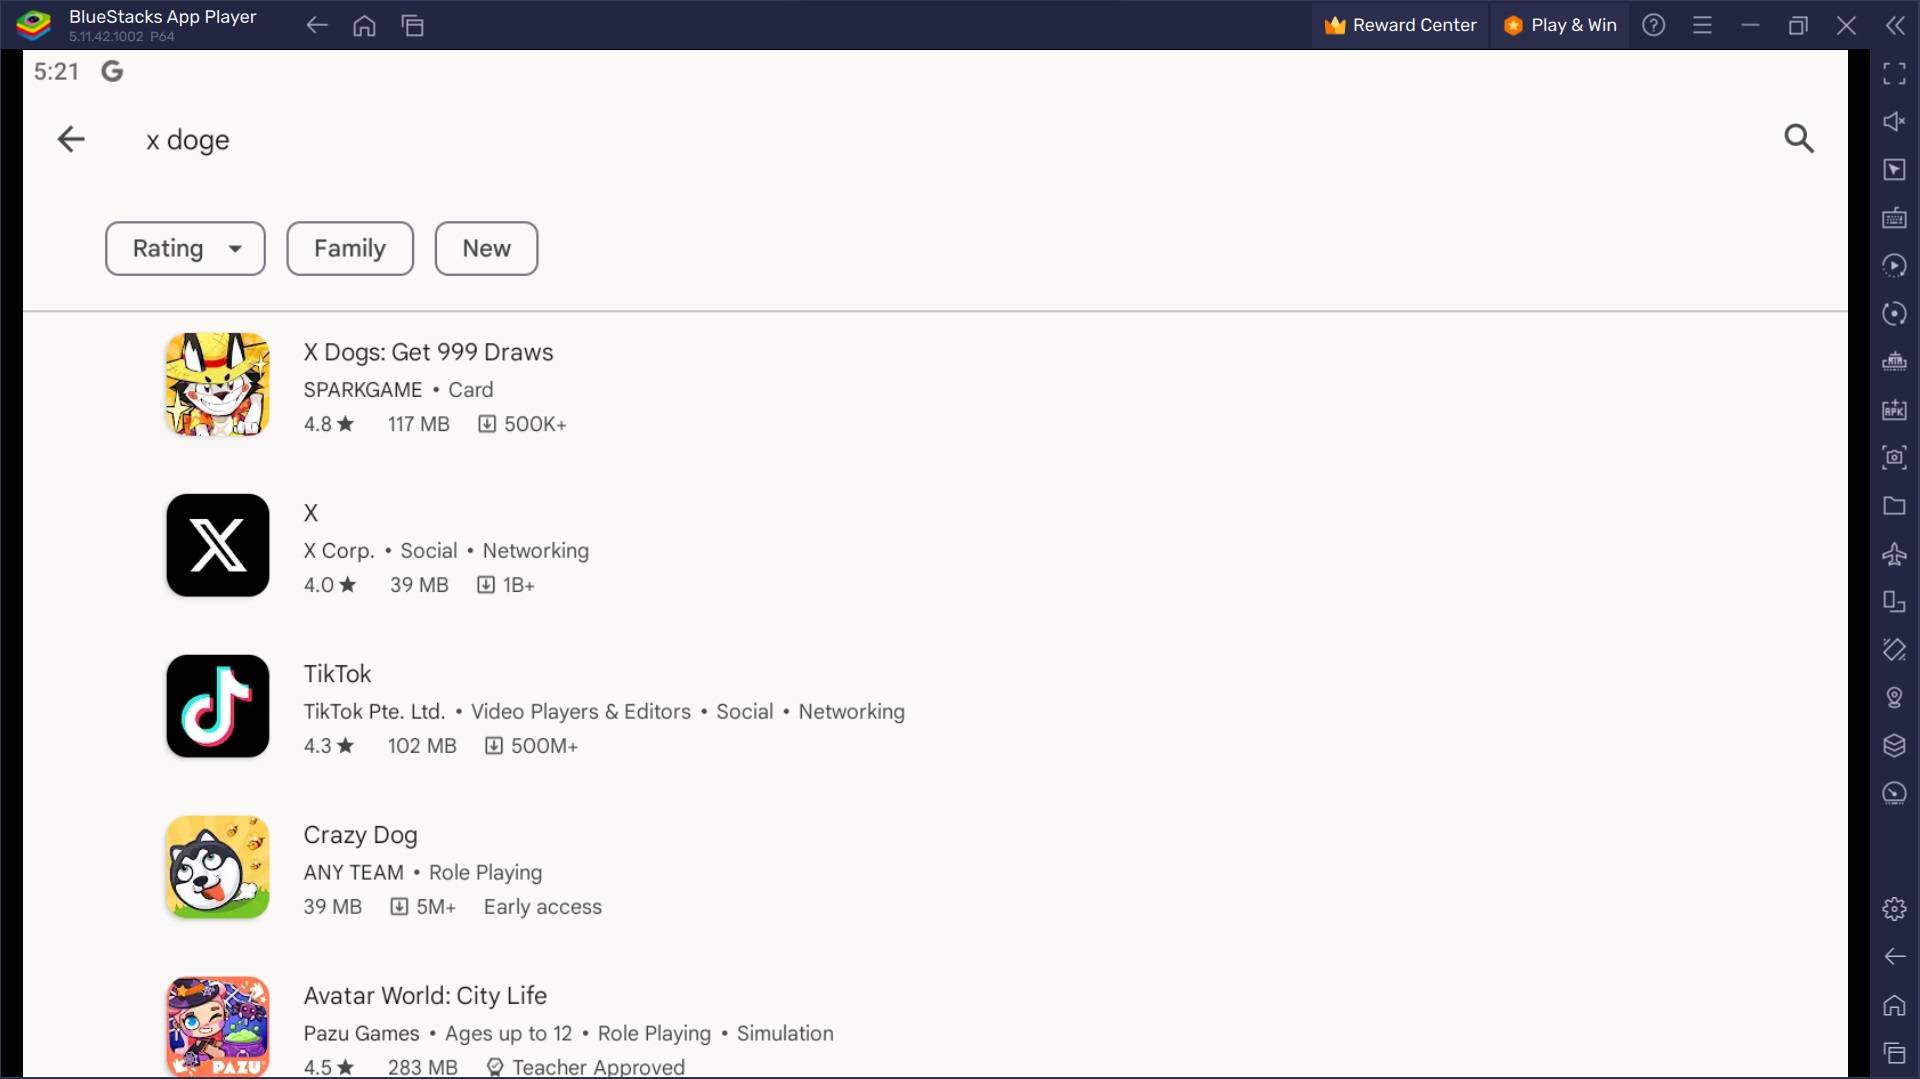1920x1079 pixels.
Task: Click 'SPARKGAME' developer text
Action: [x=363, y=390]
